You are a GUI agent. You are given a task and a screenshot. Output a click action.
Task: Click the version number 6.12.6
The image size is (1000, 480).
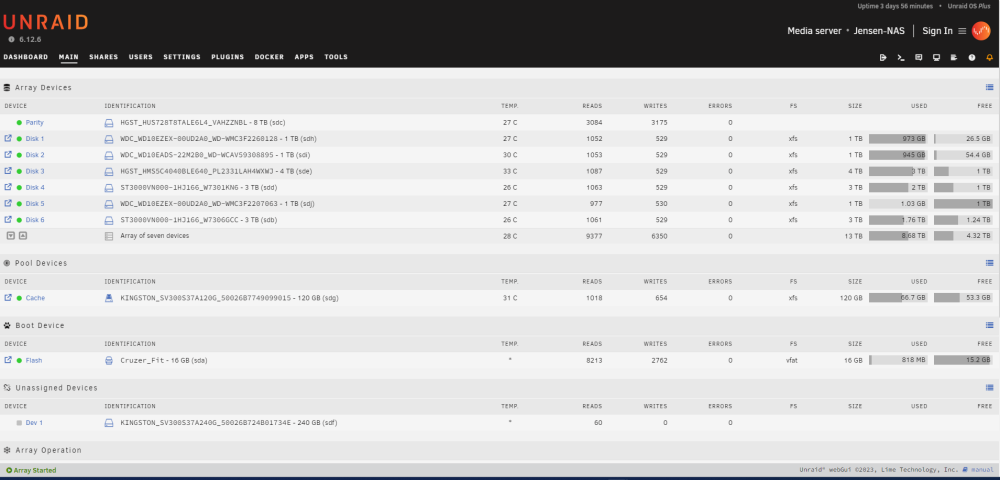30,40
